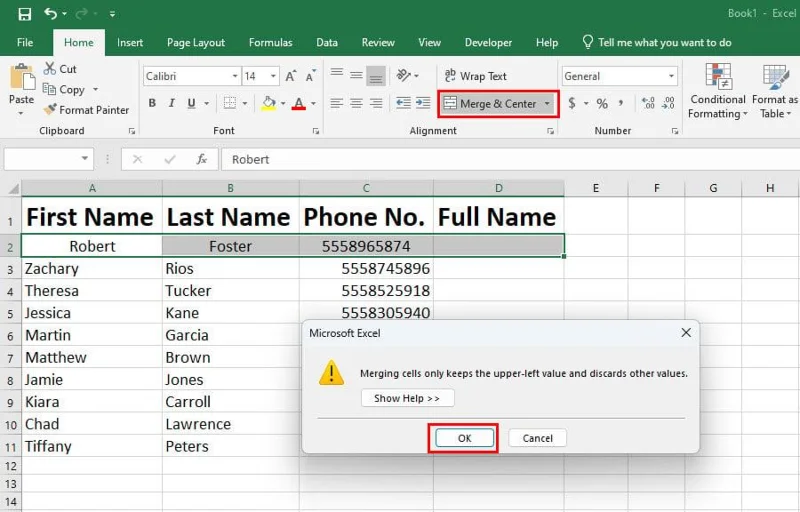The height and width of the screenshot is (512, 800).
Task: Click the Insert Function fx icon
Action: [x=201, y=159]
